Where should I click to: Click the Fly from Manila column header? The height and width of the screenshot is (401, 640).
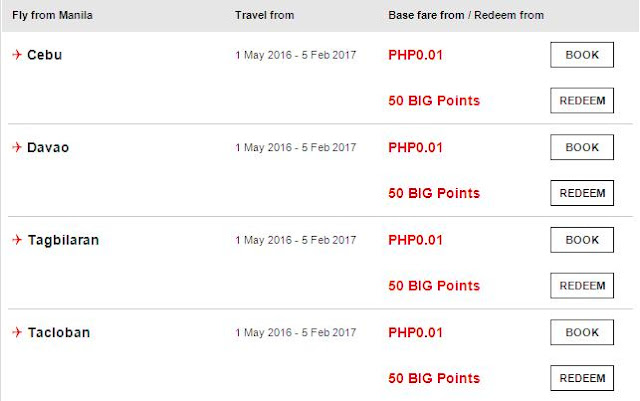click(52, 16)
